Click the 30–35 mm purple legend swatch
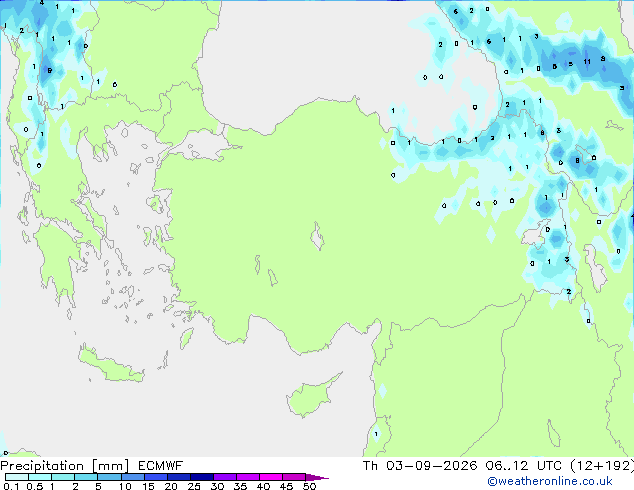The height and width of the screenshot is (490, 634). pyautogui.click(x=225, y=477)
